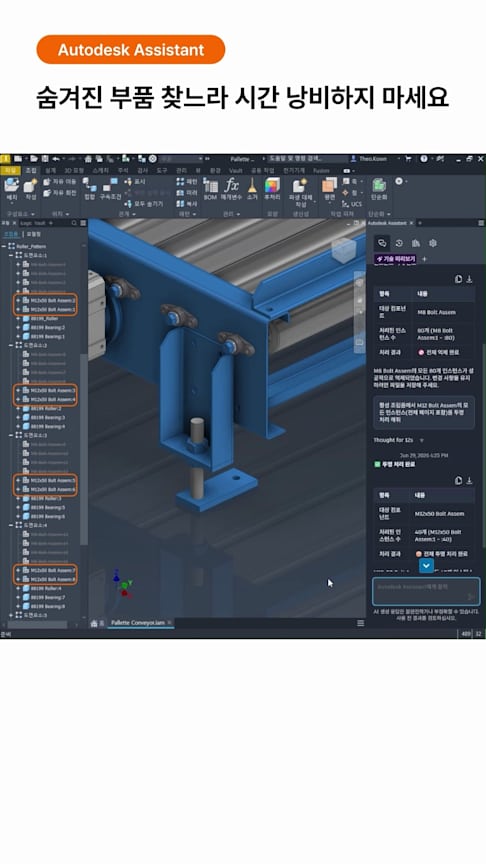Expand the M12x50 Bolt Assem:2 node
The height and width of the screenshot is (864, 486).
coord(18,300)
